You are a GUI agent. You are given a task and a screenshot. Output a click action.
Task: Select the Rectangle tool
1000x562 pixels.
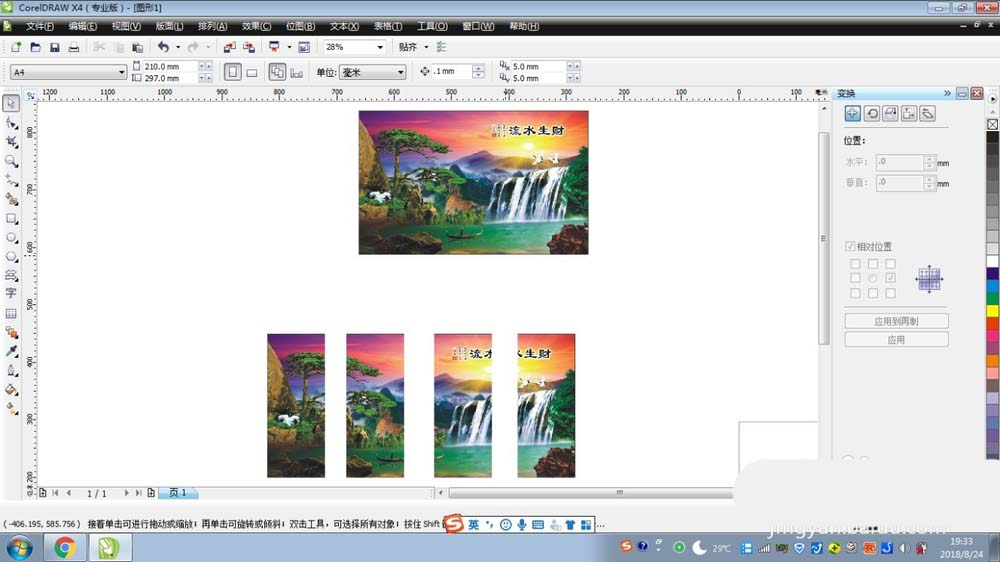(11, 219)
